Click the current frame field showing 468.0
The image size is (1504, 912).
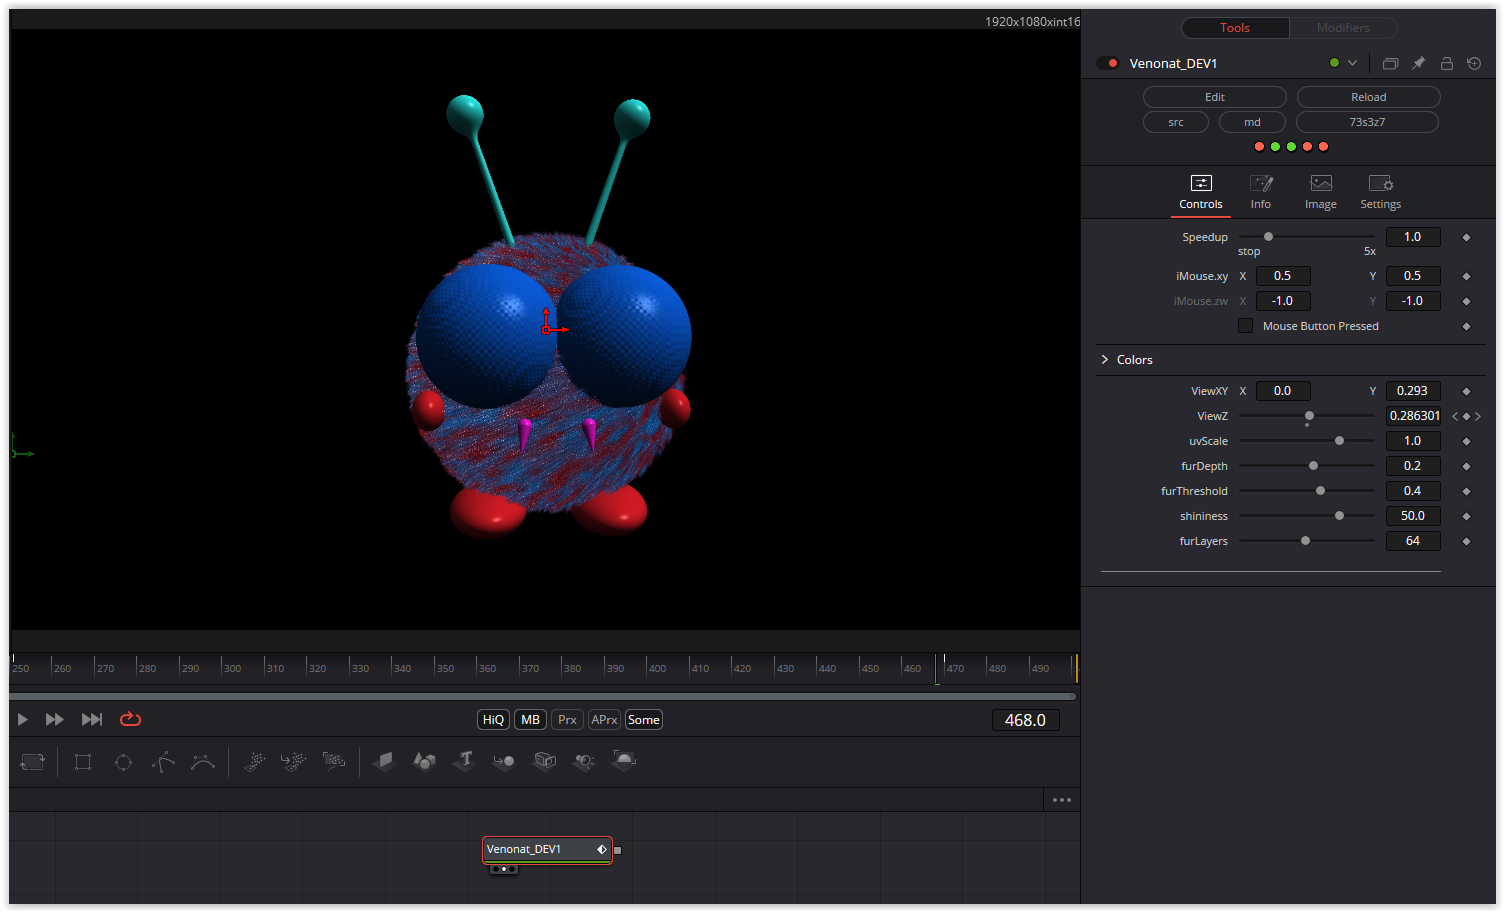(x=1025, y=720)
